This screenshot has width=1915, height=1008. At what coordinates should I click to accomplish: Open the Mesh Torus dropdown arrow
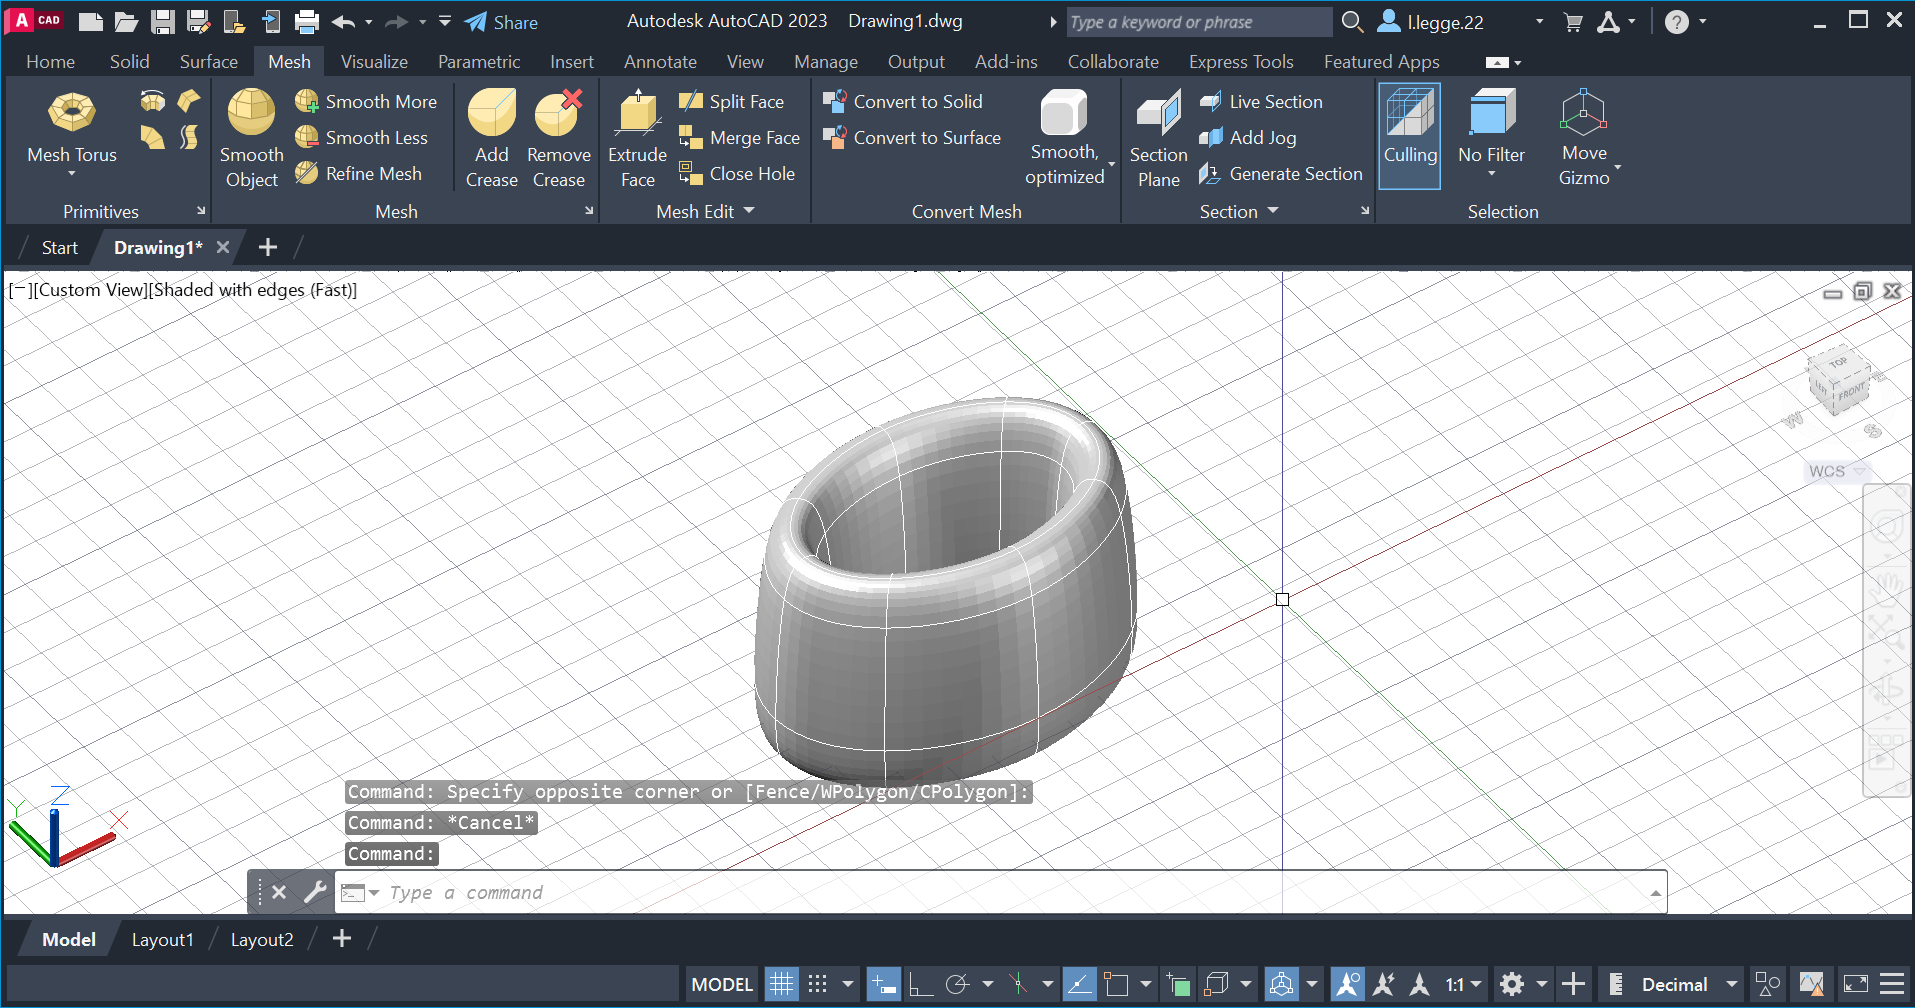72,174
